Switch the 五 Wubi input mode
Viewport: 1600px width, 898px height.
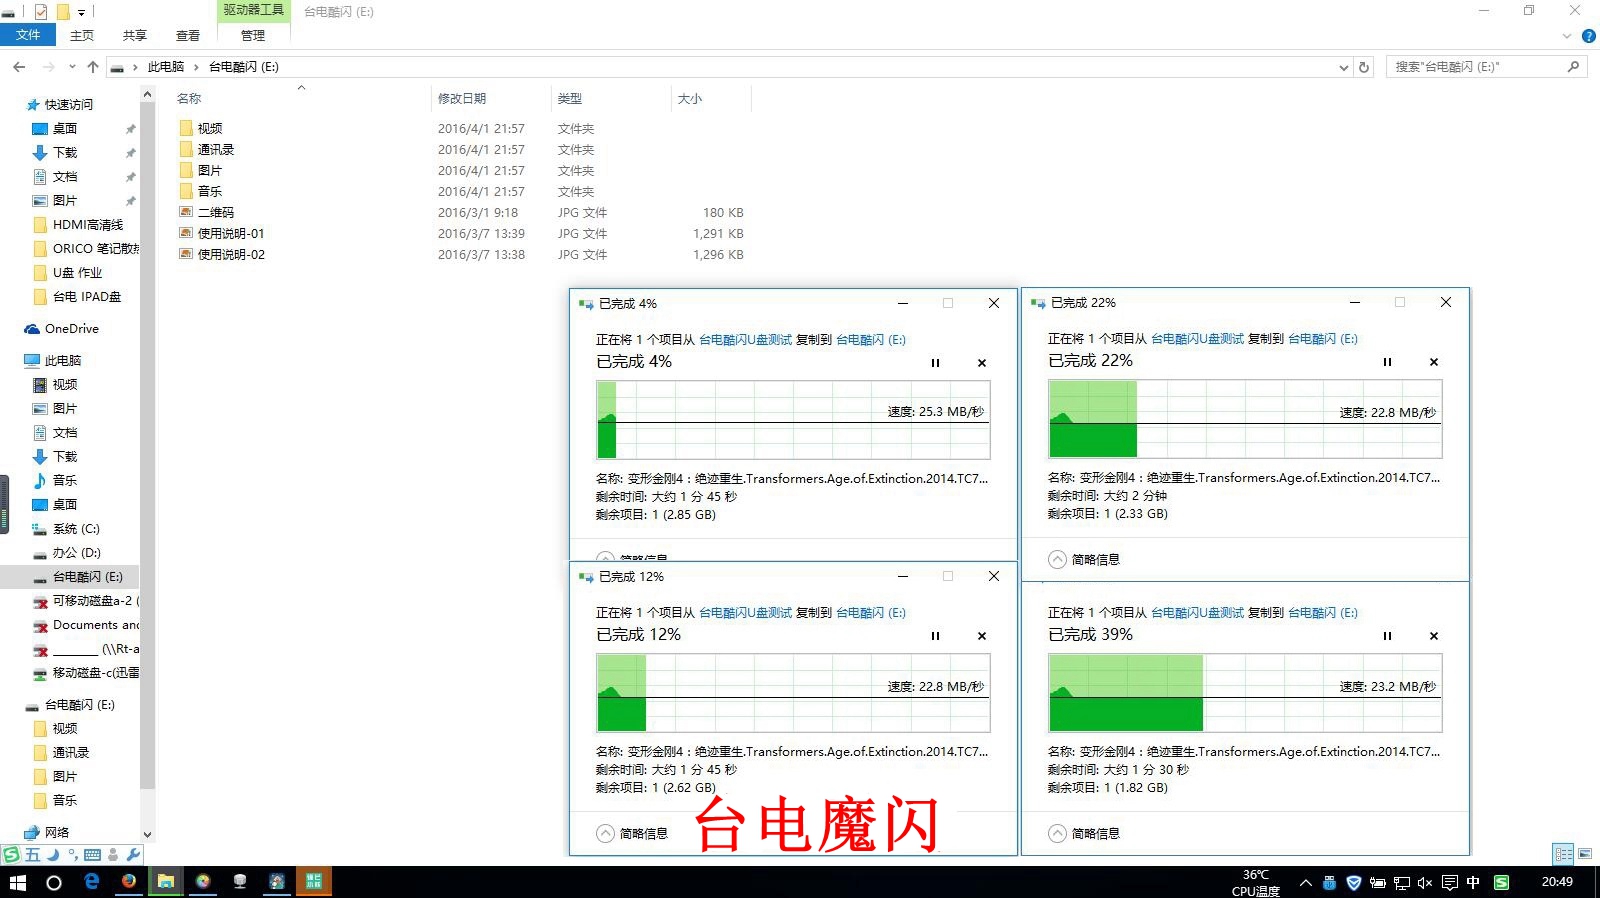(33, 855)
